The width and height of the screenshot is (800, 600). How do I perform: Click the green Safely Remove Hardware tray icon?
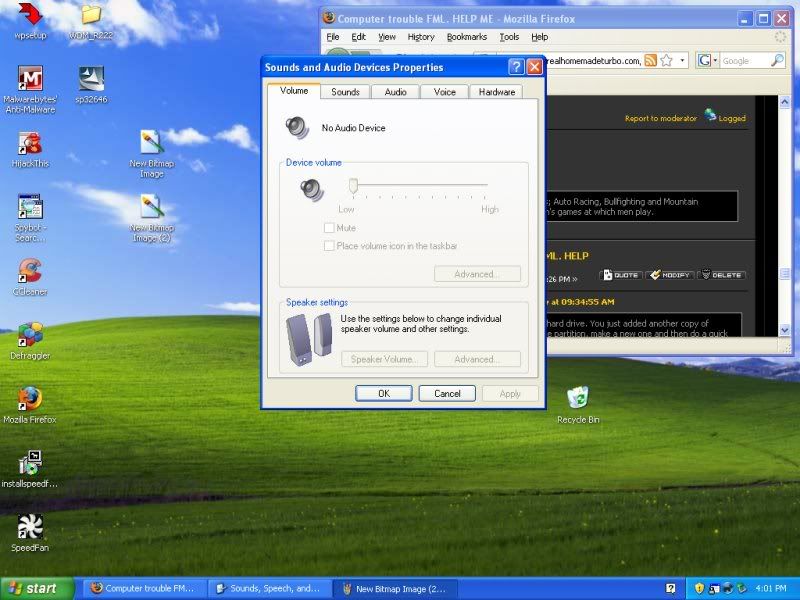pos(742,588)
